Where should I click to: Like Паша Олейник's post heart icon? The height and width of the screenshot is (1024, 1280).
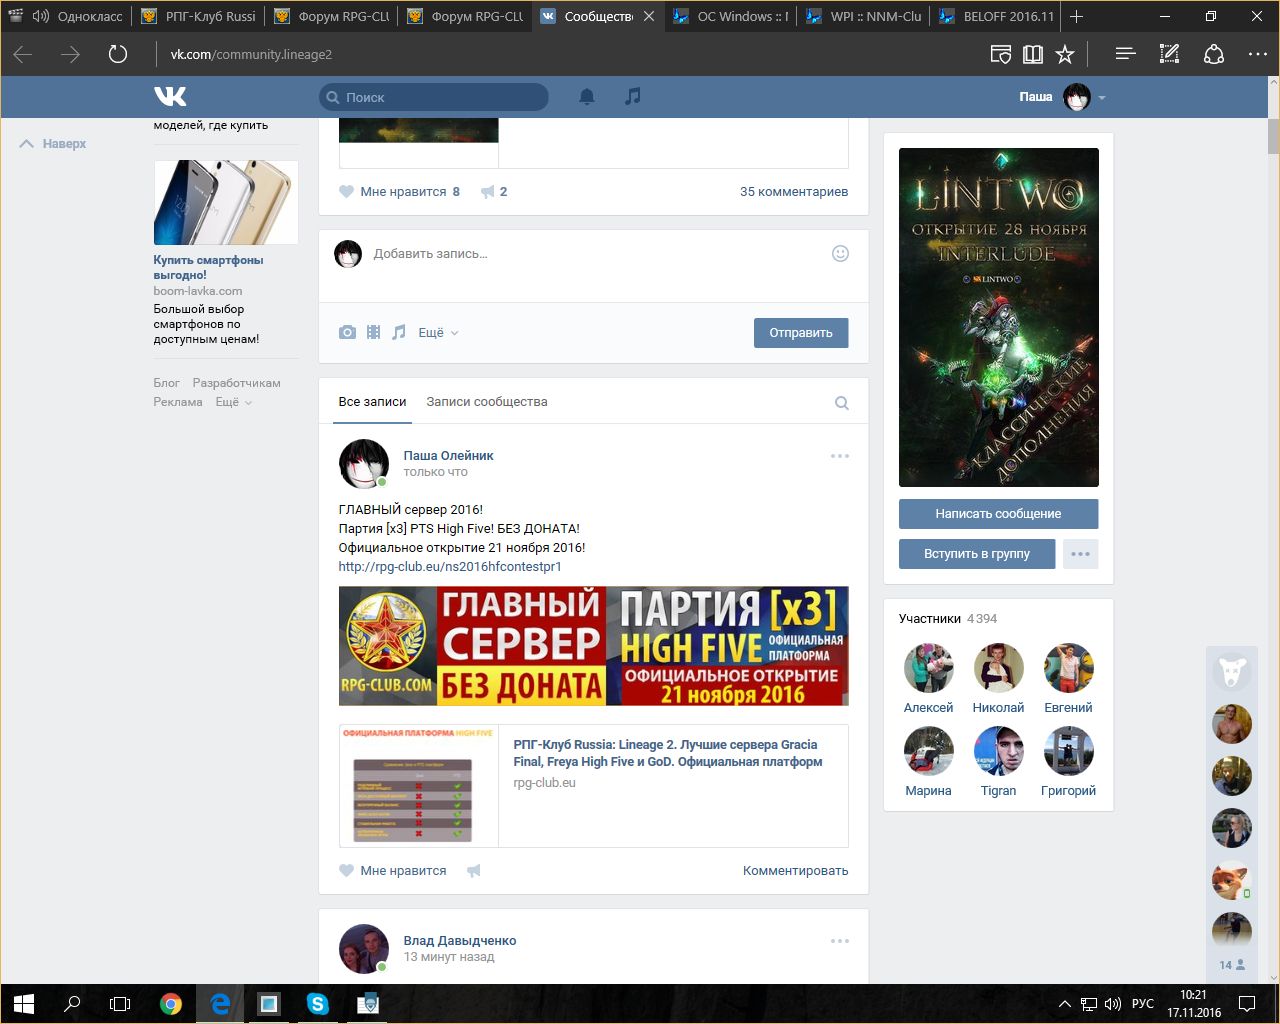tap(346, 871)
